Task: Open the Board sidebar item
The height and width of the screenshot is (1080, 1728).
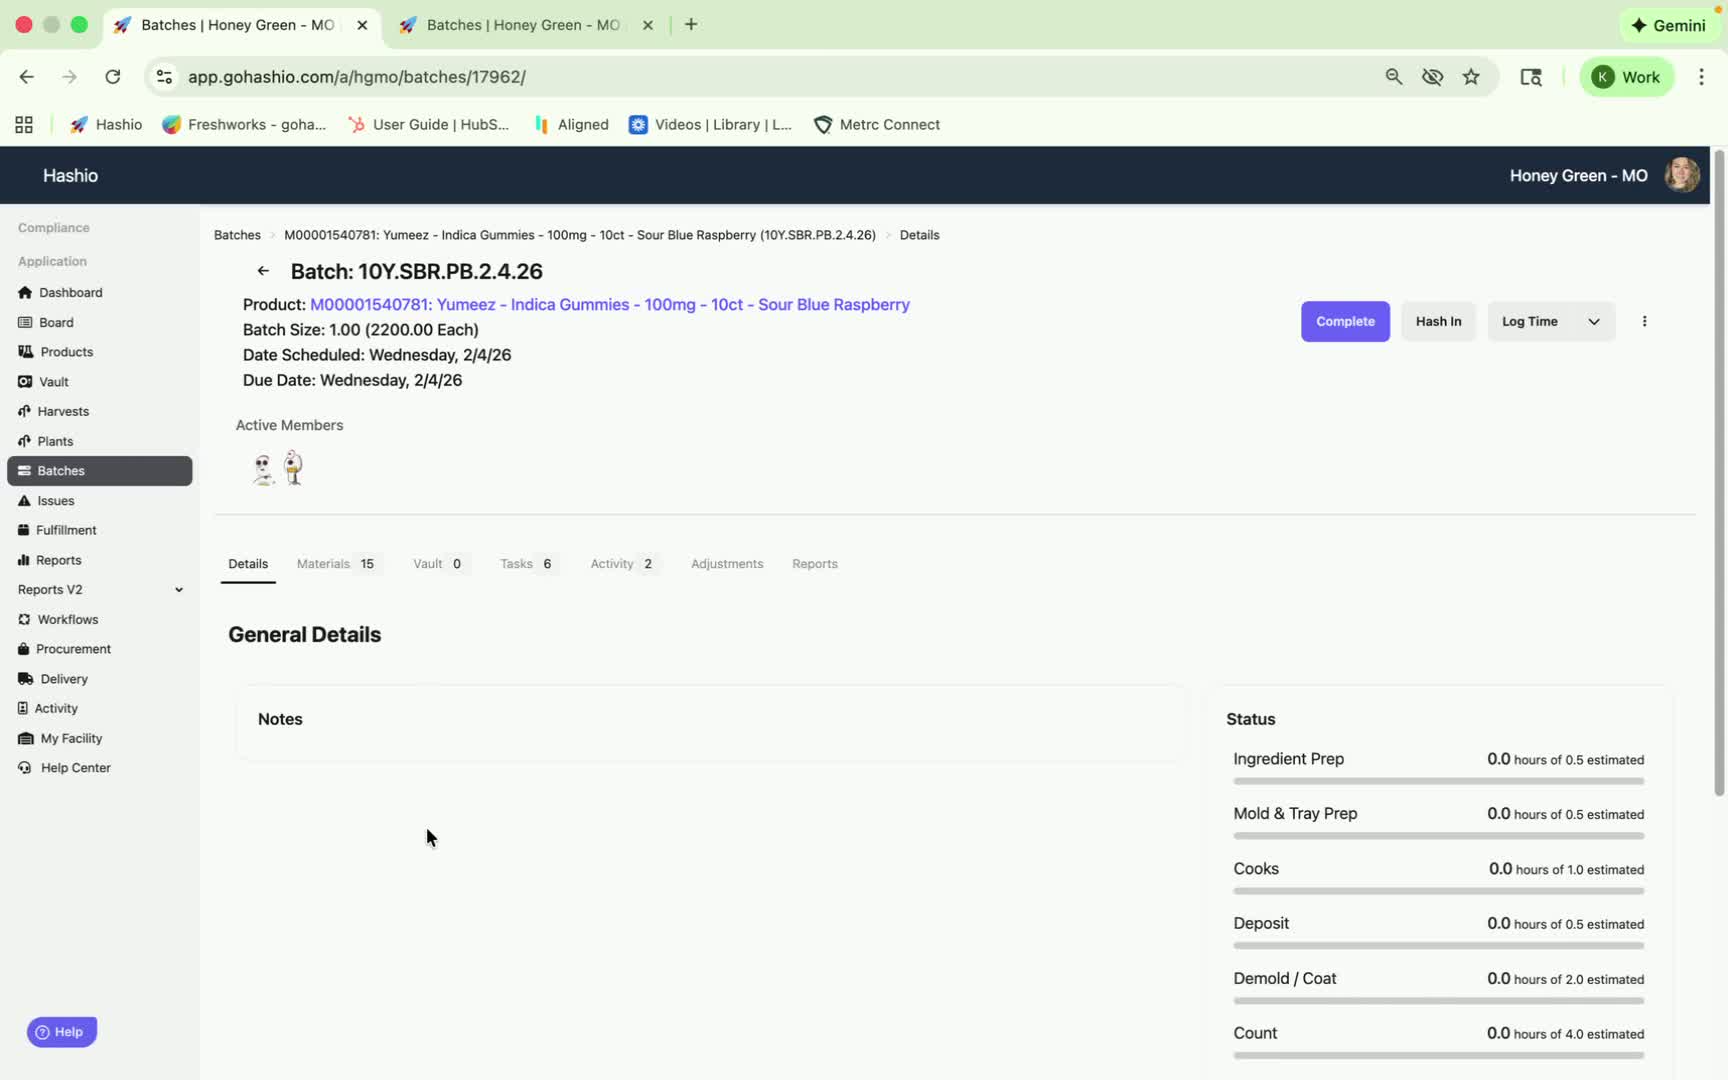Action: click(x=46, y=323)
